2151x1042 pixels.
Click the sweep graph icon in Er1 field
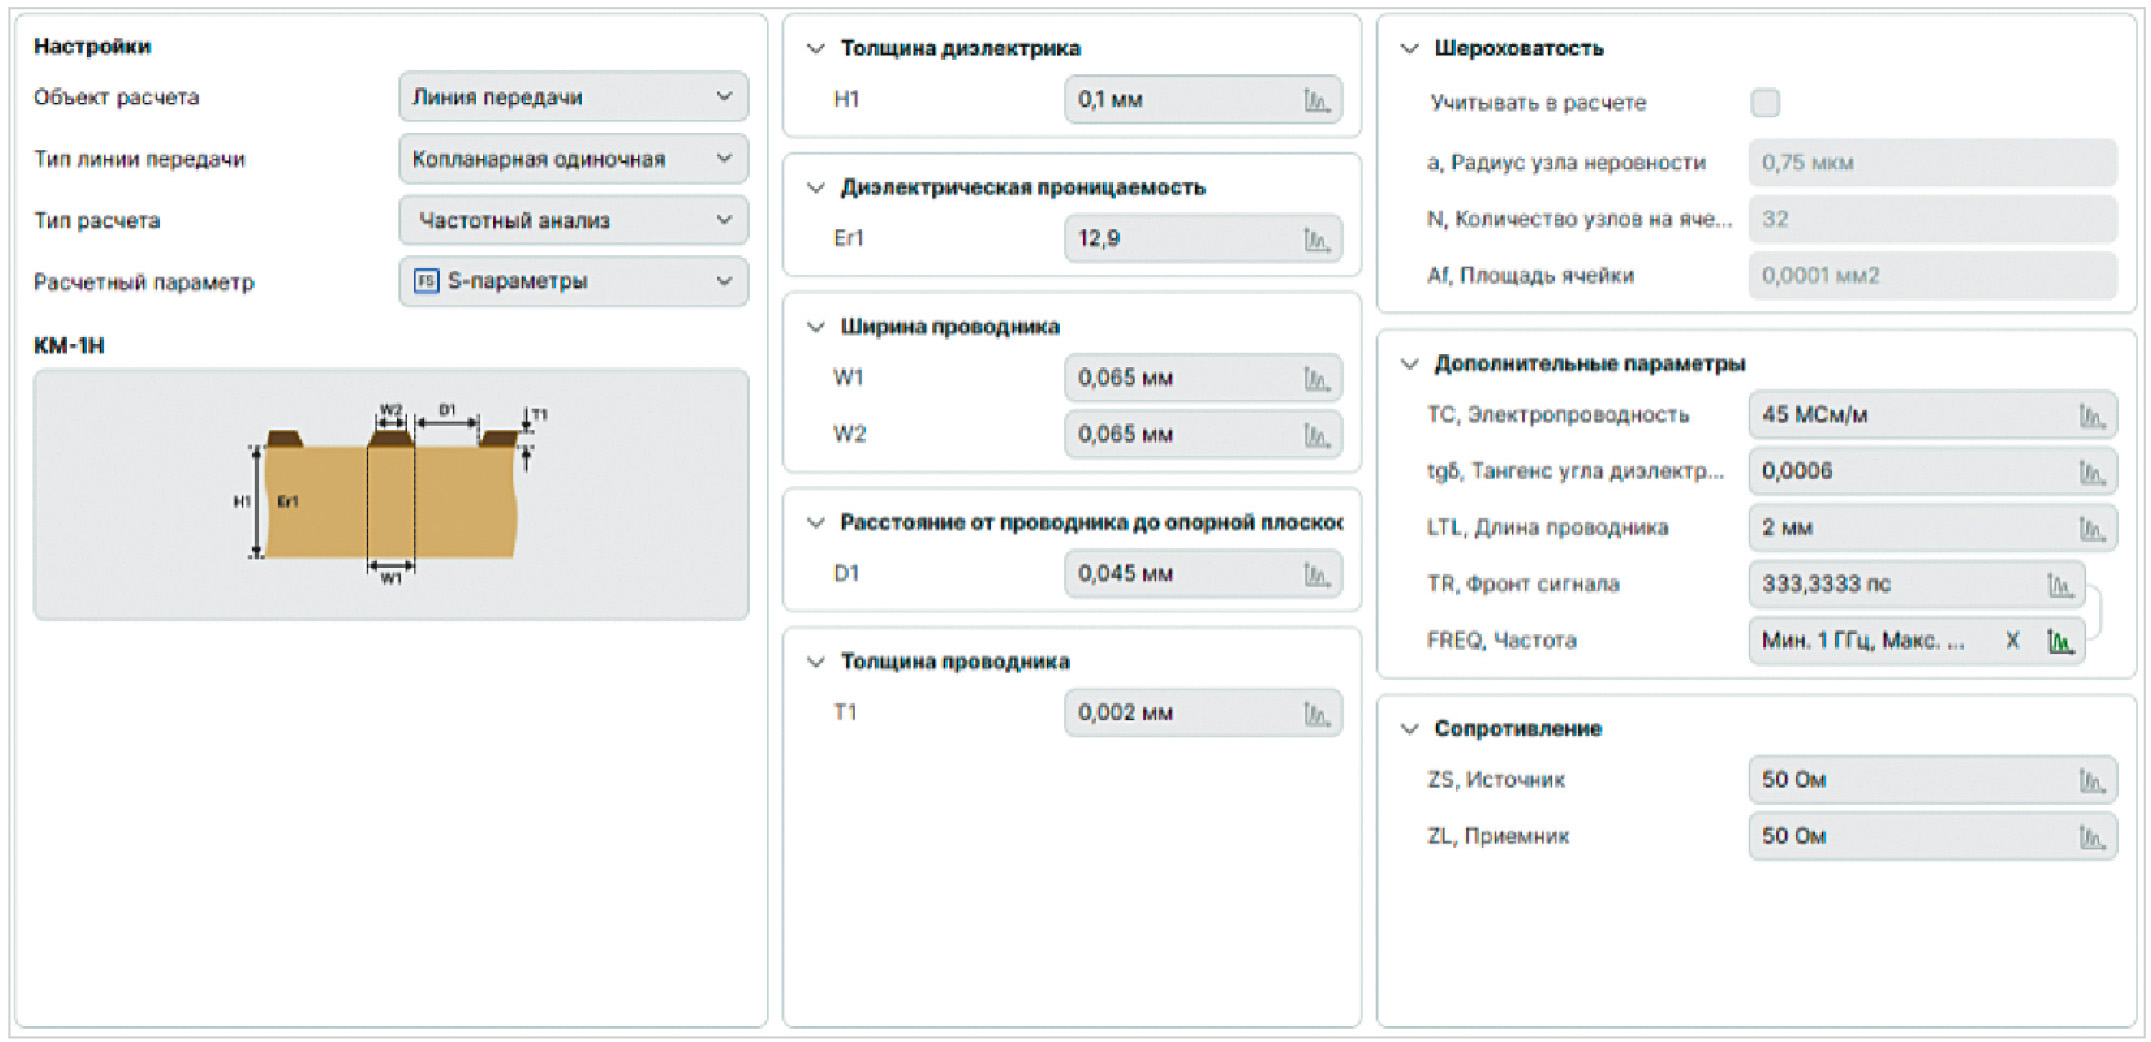click(x=1316, y=239)
